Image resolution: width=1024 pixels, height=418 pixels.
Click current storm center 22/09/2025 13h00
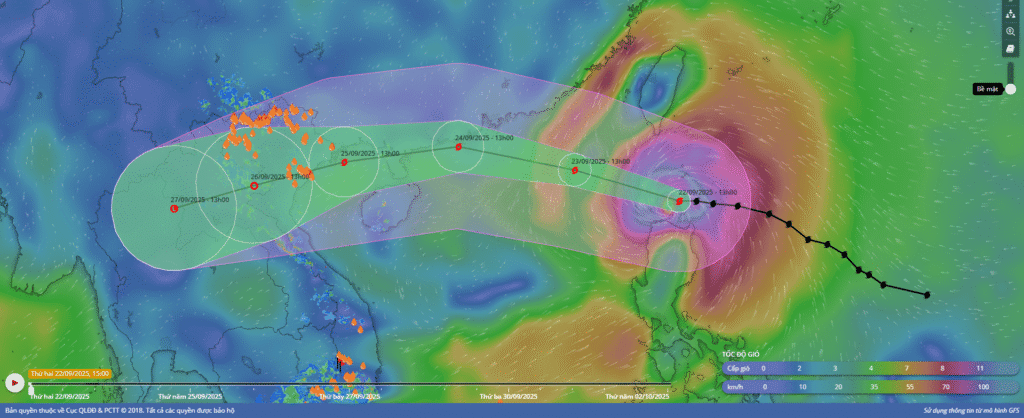[x=679, y=201]
